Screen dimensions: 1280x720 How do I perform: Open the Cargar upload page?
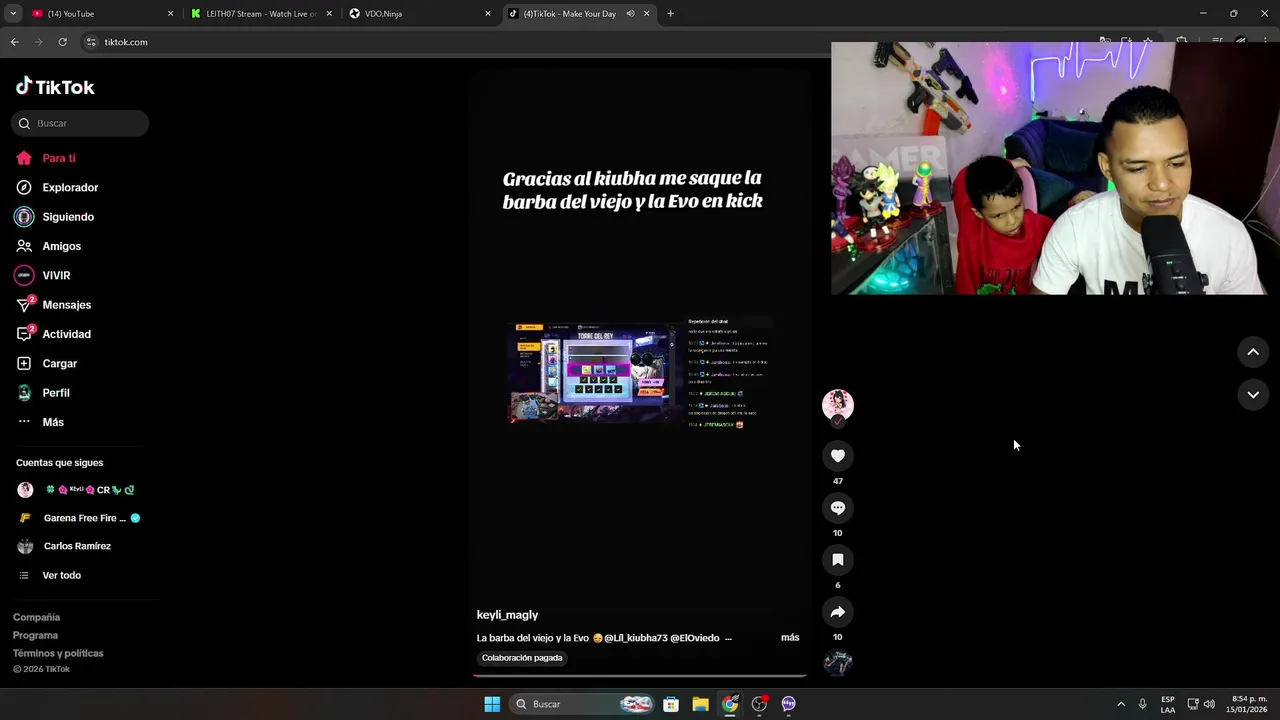[47, 363]
